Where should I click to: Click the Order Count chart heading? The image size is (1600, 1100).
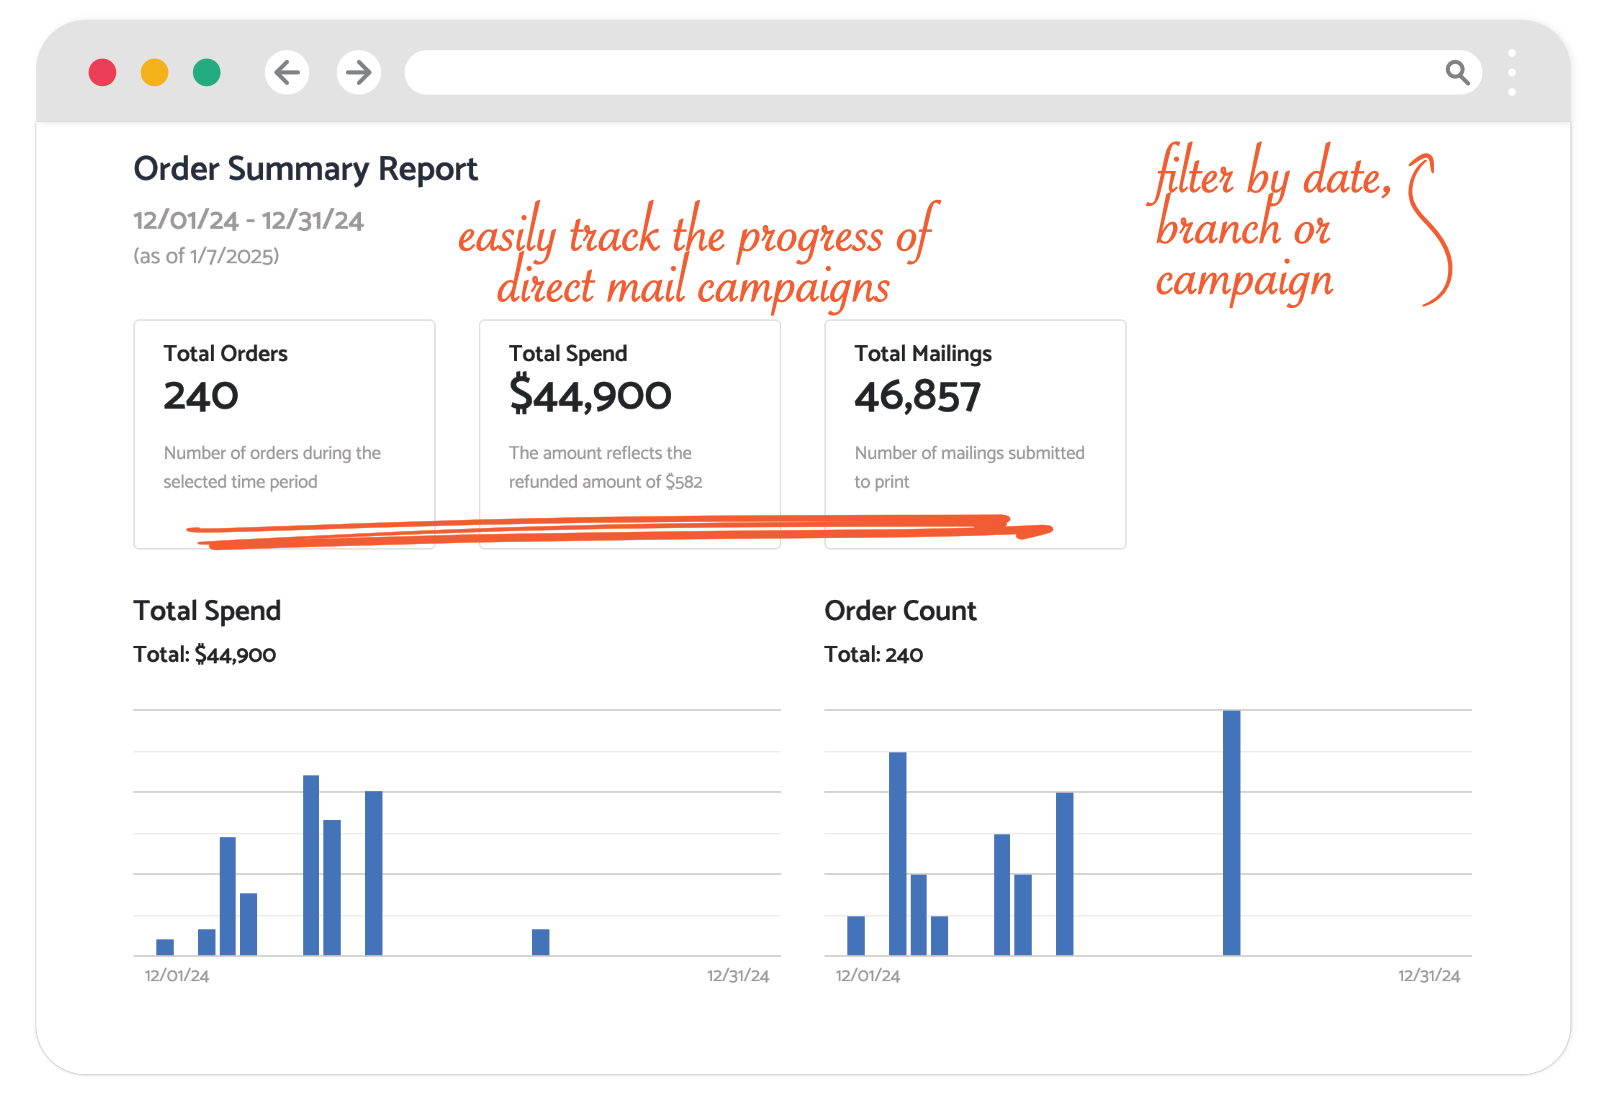tap(900, 610)
